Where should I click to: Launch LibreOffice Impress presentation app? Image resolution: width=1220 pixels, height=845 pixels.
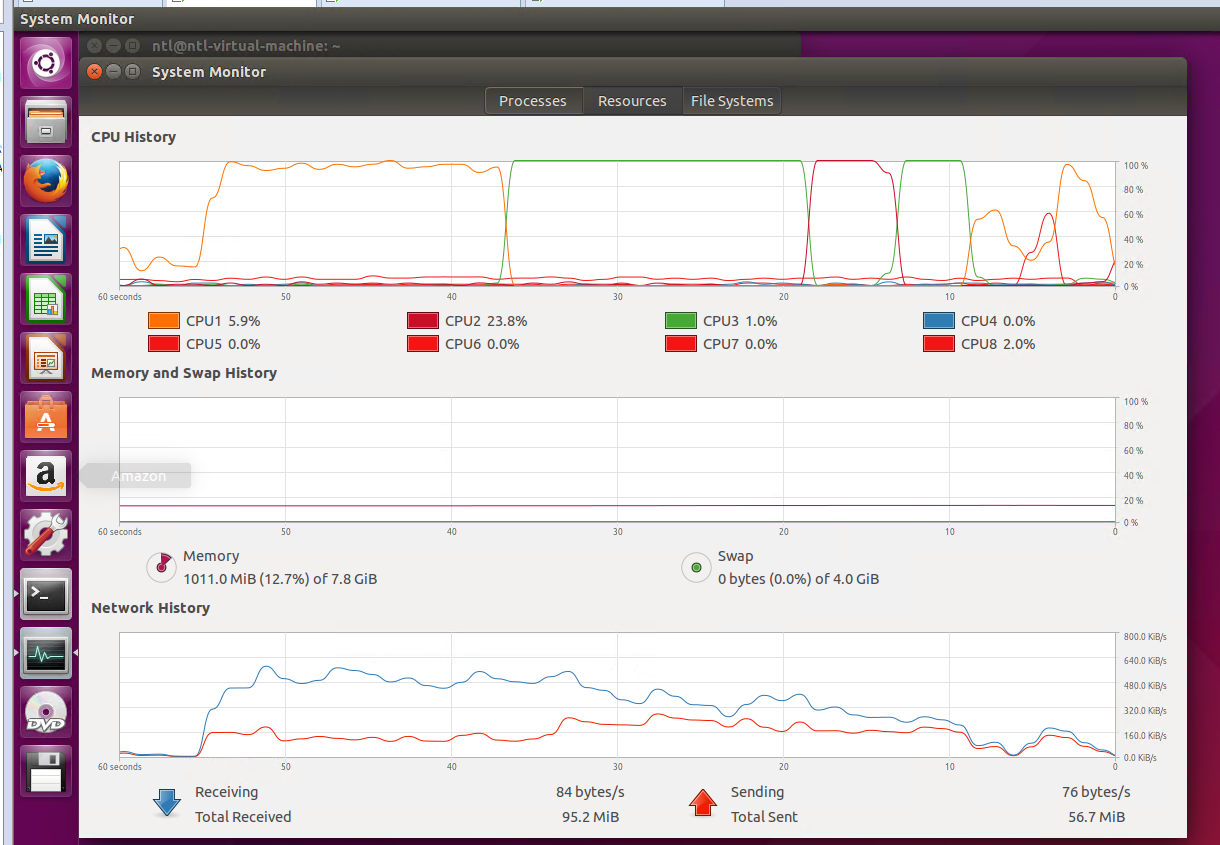[x=46, y=358]
